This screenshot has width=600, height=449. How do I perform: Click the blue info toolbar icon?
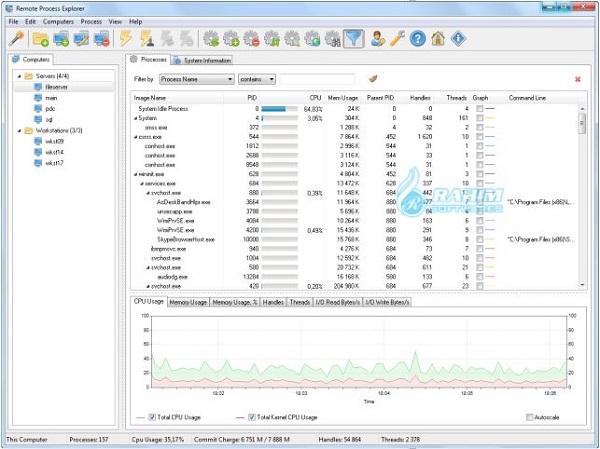pyautogui.click(x=459, y=39)
